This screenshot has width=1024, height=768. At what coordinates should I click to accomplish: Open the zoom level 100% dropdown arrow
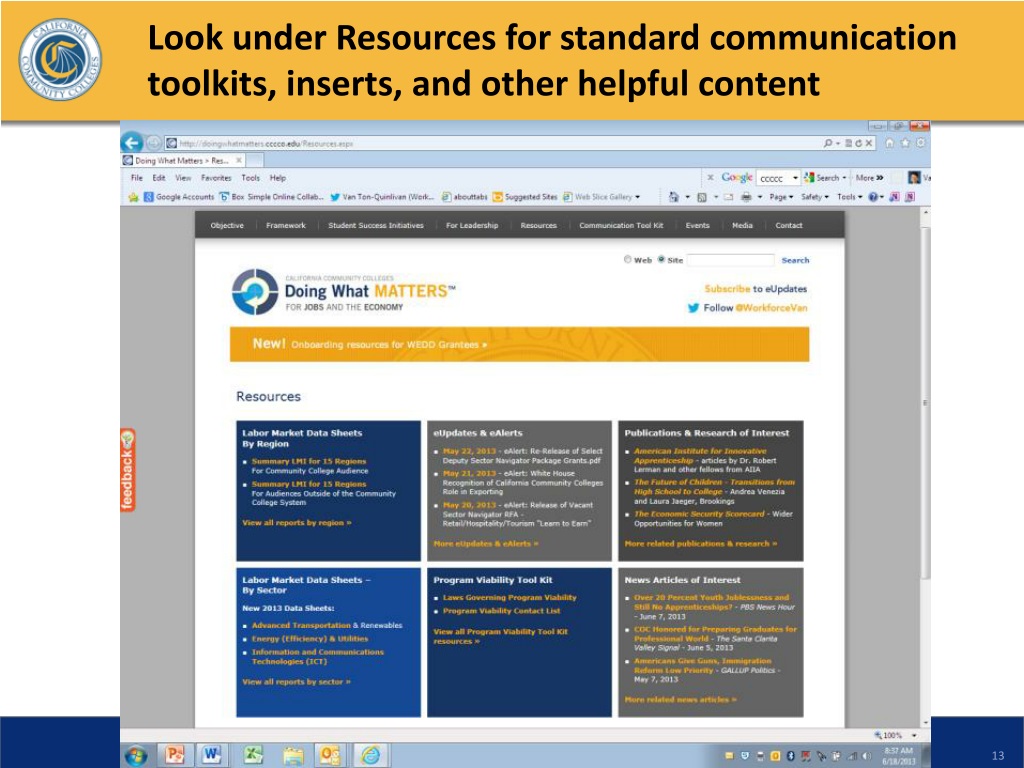coord(914,735)
